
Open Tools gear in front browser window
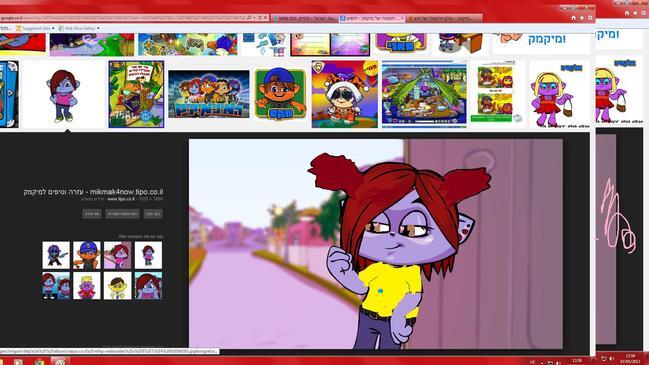coord(590,18)
